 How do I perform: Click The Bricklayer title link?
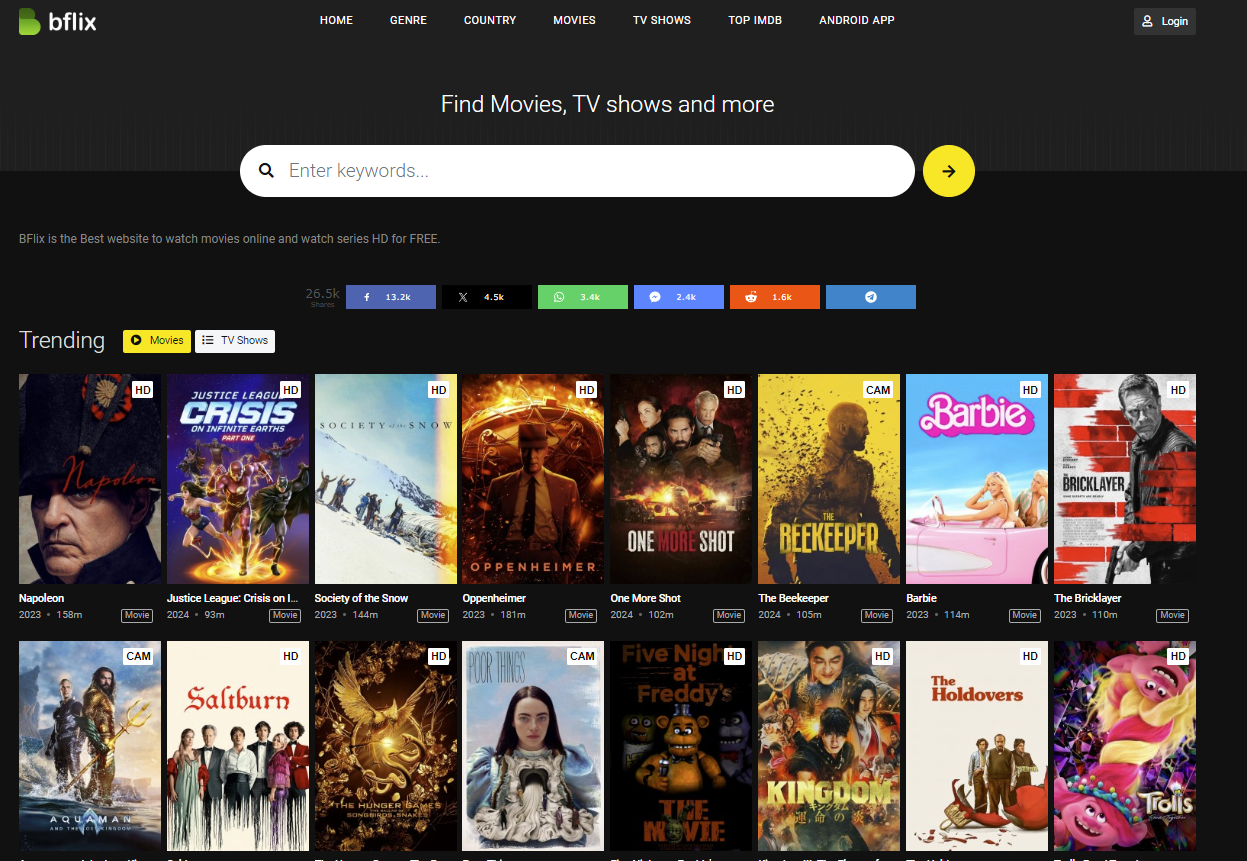coord(1088,598)
